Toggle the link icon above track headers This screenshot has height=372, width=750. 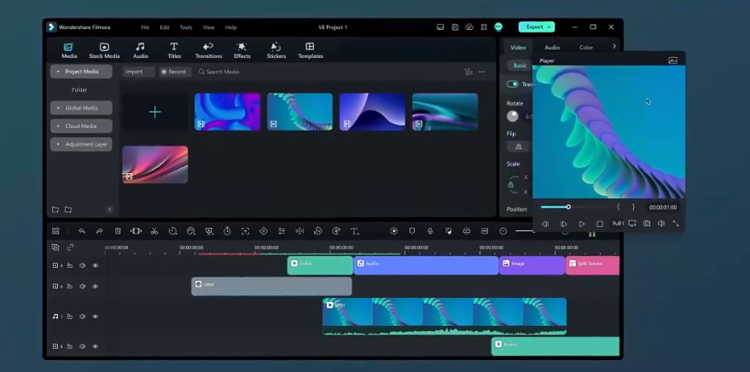70,247
